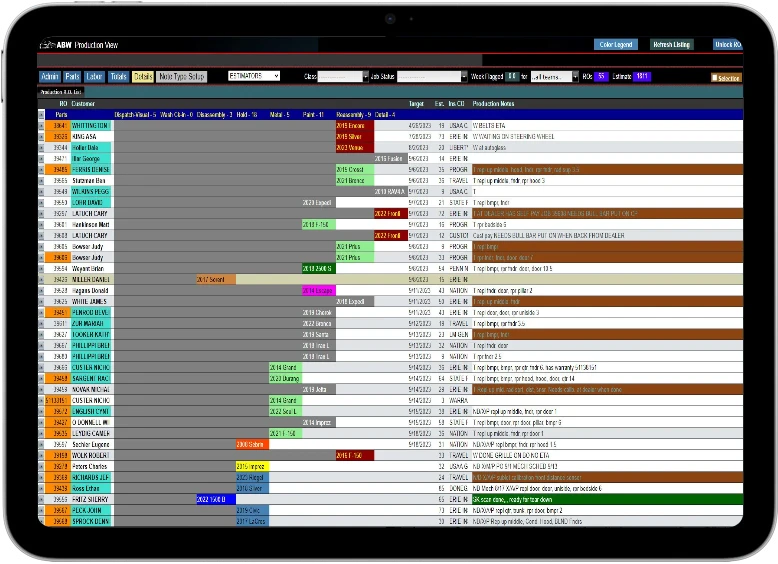Expand the FERRIS DENISE row

42,170
